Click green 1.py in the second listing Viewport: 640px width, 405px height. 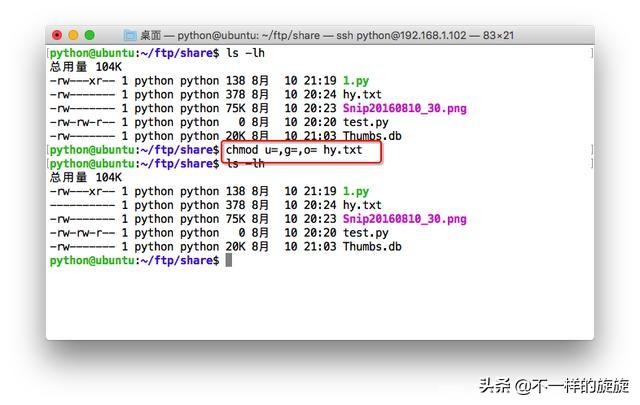tap(356, 191)
